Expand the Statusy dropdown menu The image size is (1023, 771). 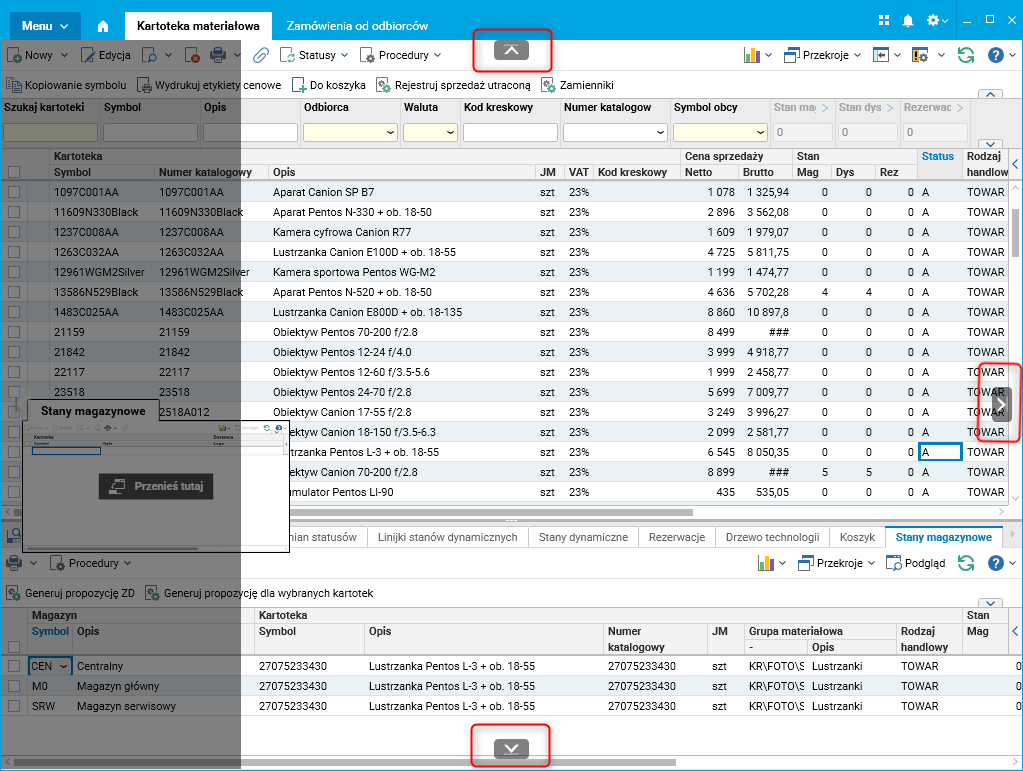314,55
